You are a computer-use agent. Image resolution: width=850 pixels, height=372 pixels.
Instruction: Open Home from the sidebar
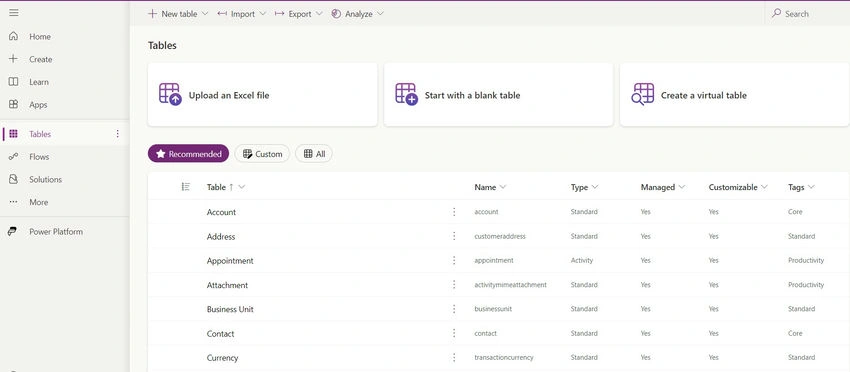coord(40,37)
